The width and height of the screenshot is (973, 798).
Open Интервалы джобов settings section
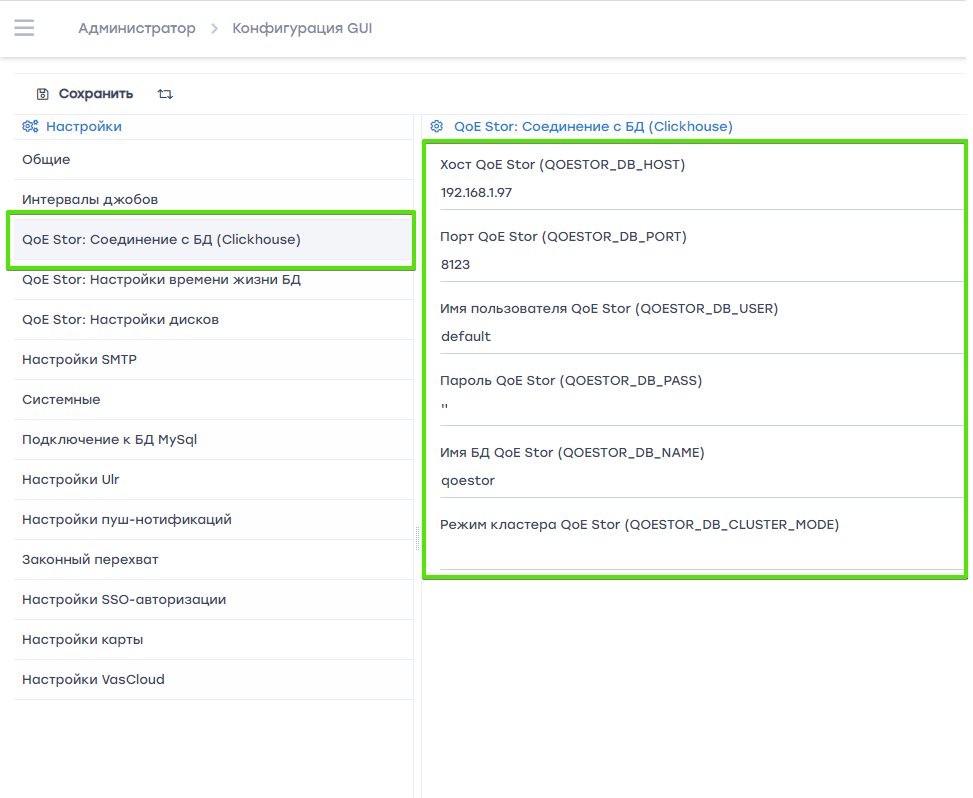[90, 199]
